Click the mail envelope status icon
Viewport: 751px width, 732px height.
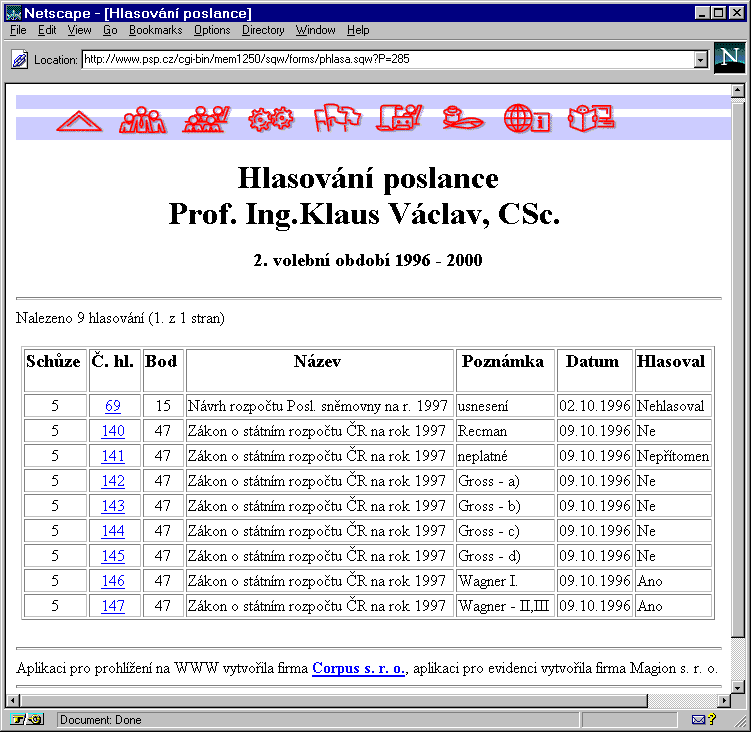698,719
